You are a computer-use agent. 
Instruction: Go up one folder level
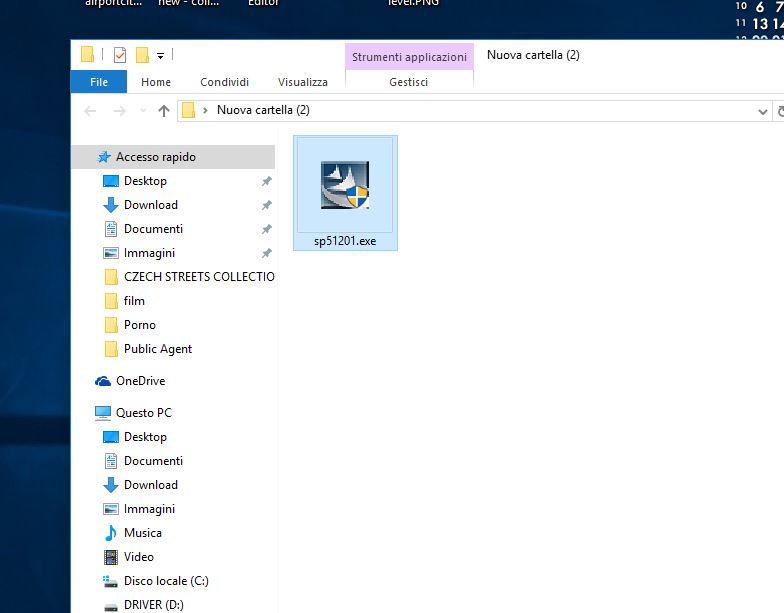[x=164, y=110]
